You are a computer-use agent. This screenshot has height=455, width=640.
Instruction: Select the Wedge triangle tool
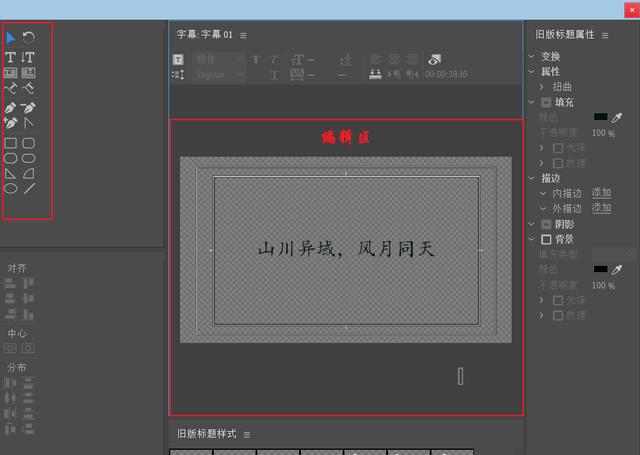coord(11,174)
